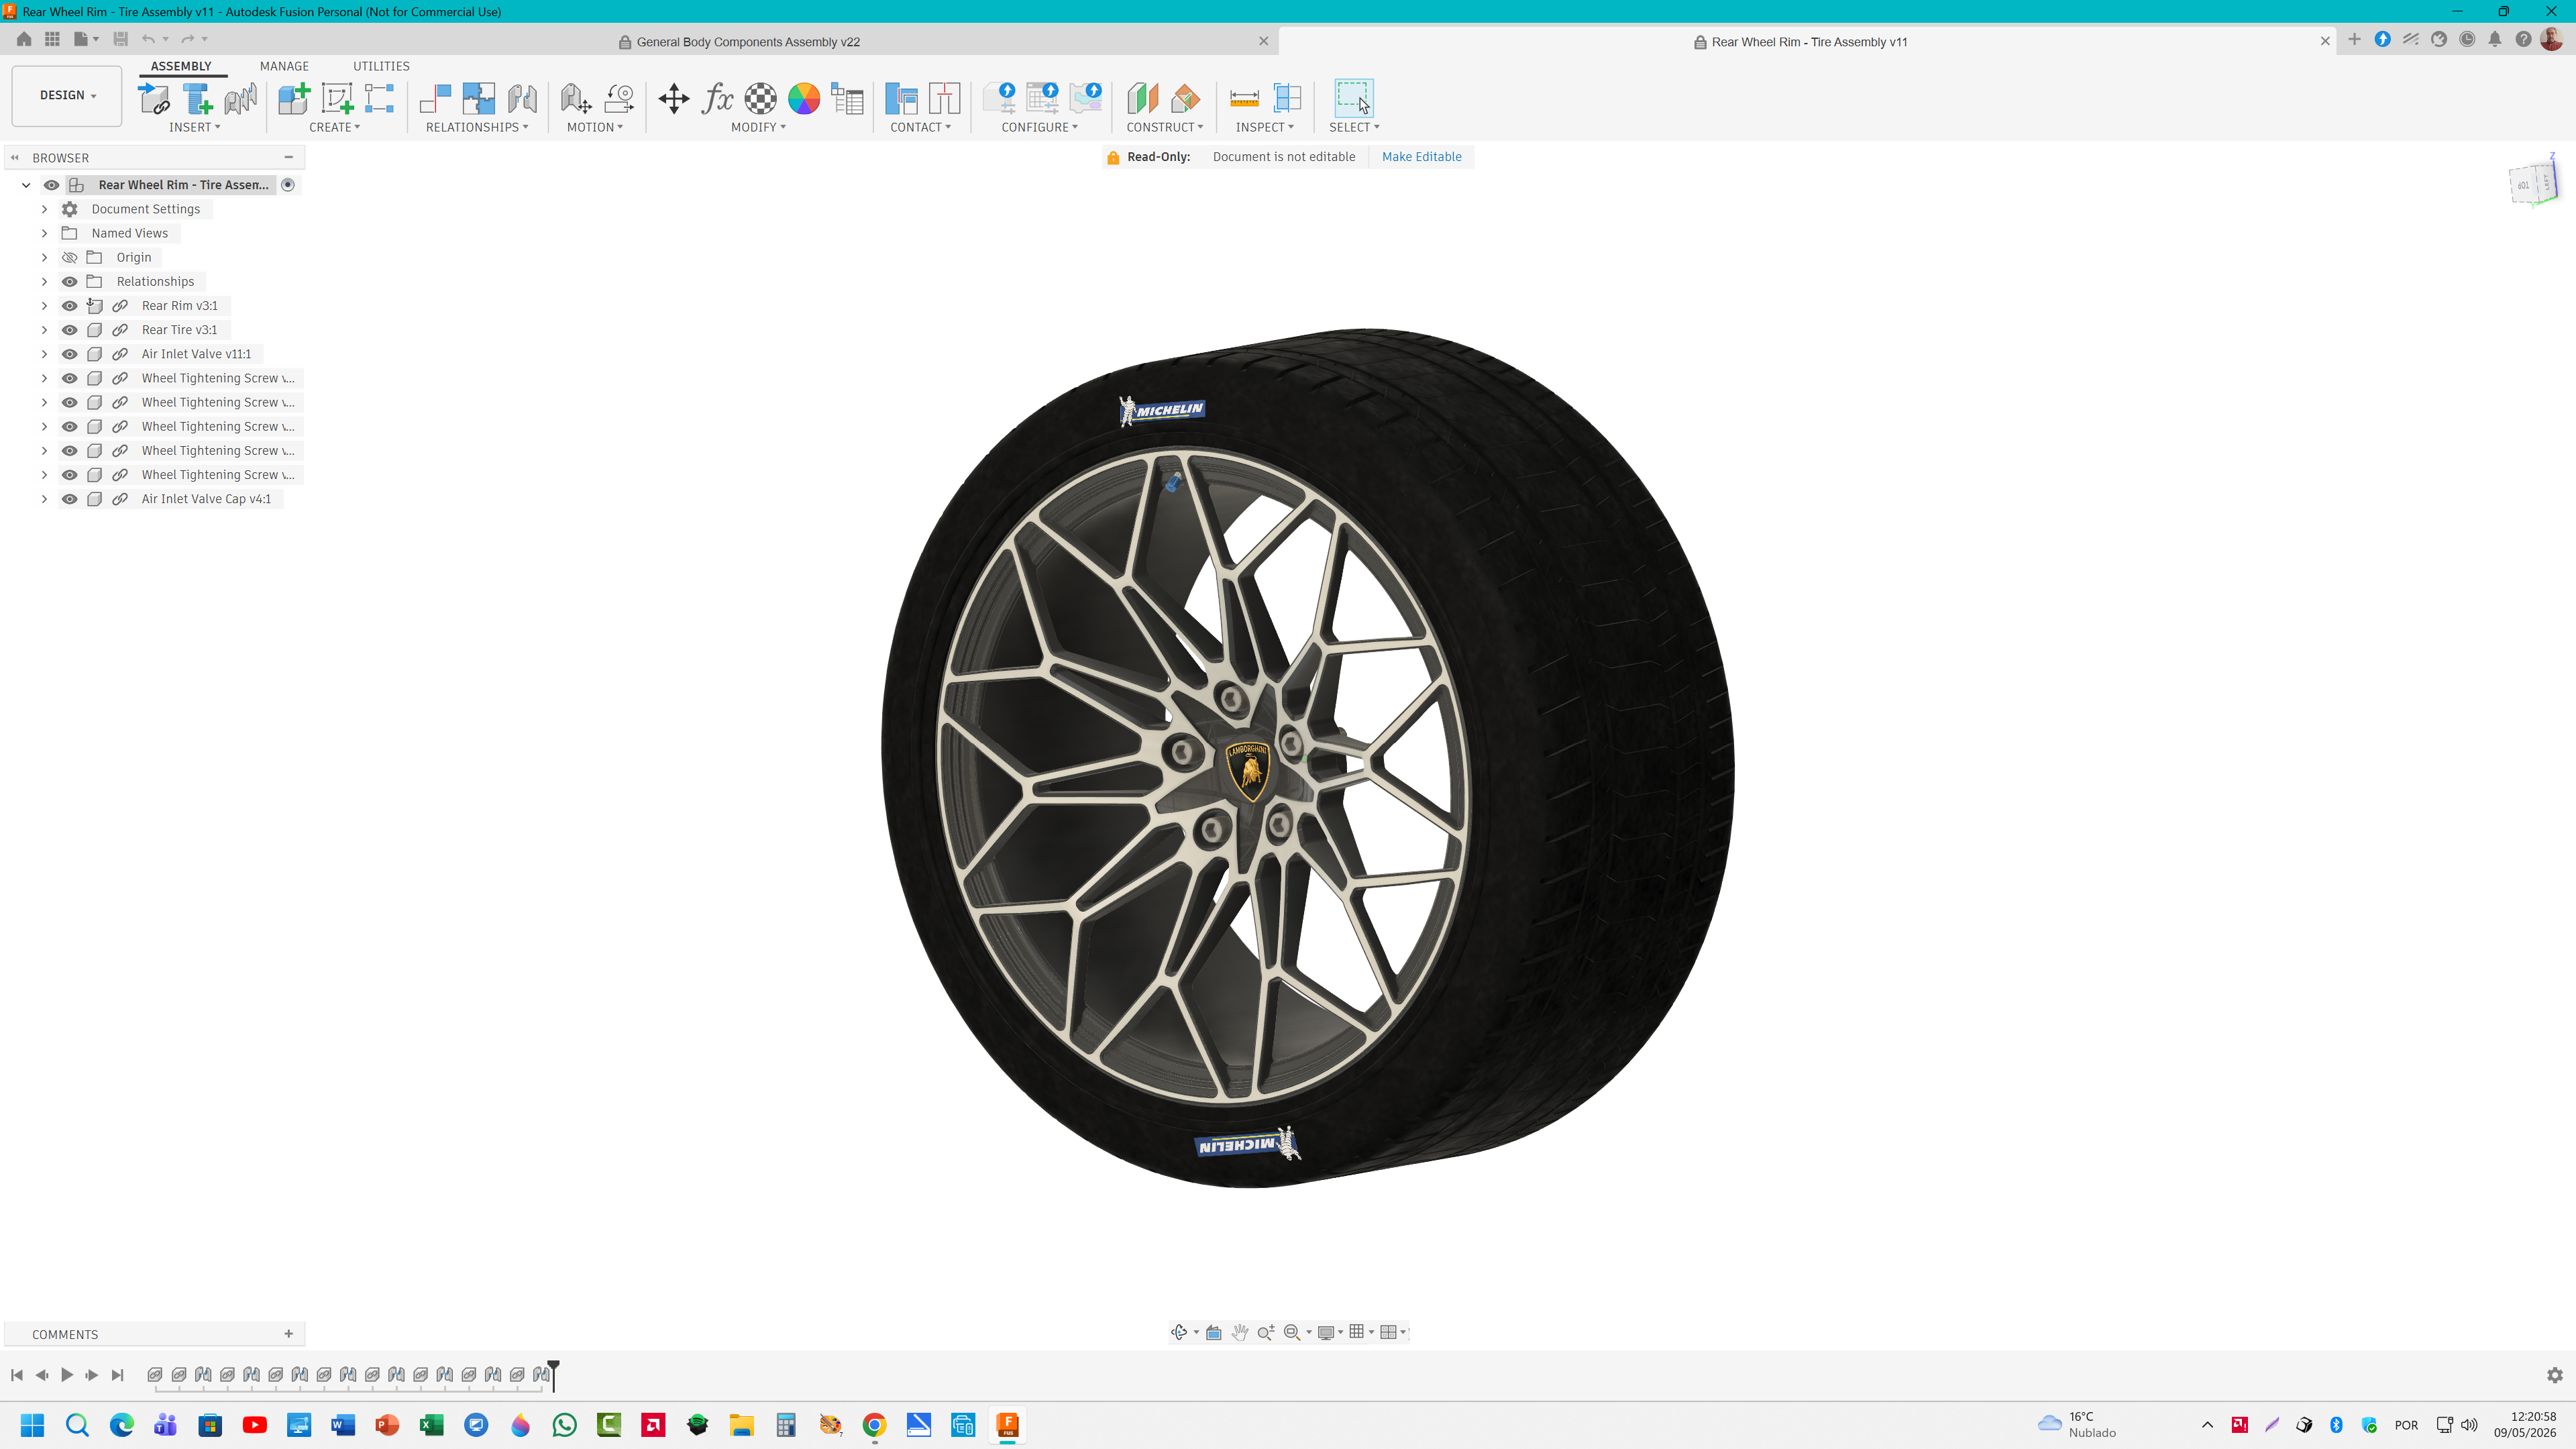Viewport: 2576px width, 1449px height.
Task: Click the Enable Contact Sets icon
Action: (901, 98)
